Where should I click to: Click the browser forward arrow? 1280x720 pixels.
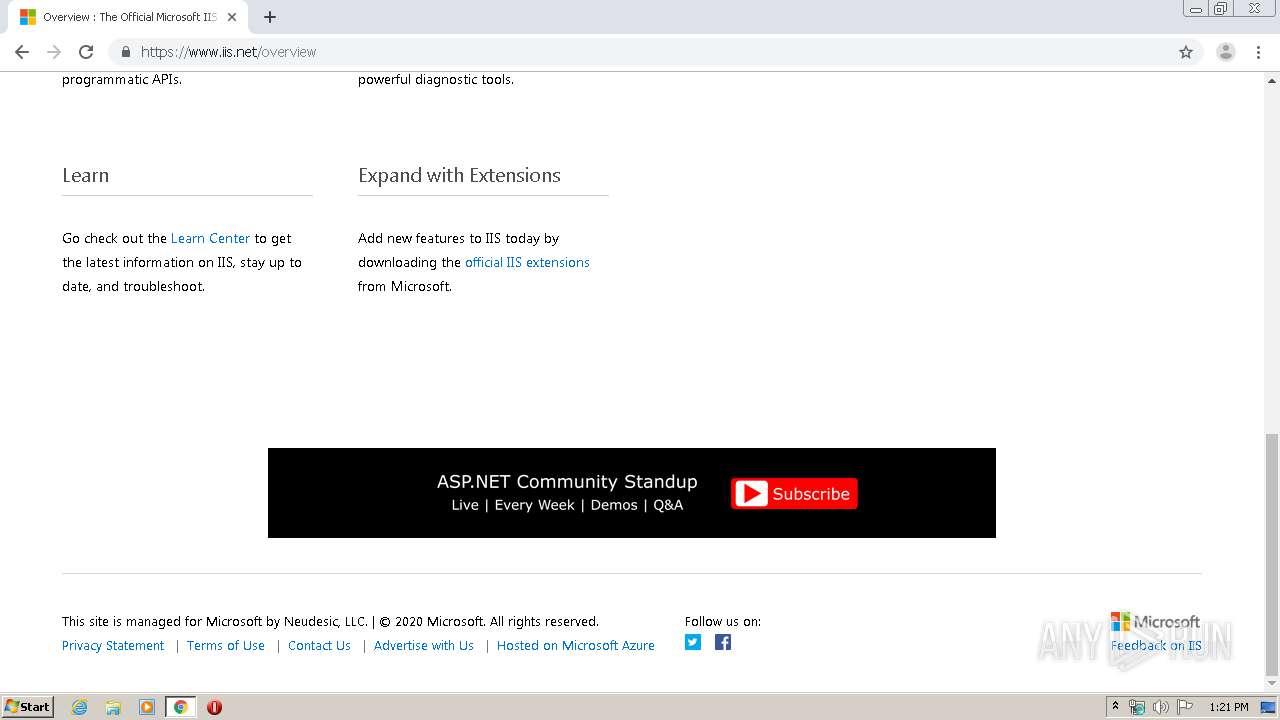click(x=54, y=52)
